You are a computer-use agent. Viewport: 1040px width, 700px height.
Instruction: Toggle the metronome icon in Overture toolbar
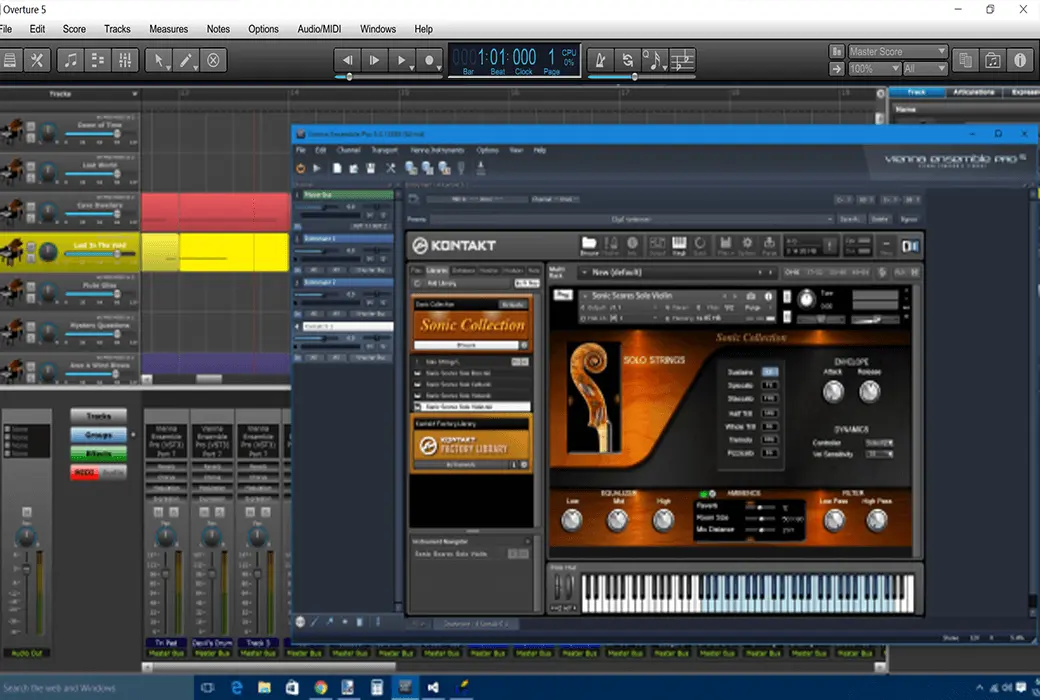[600, 60]
